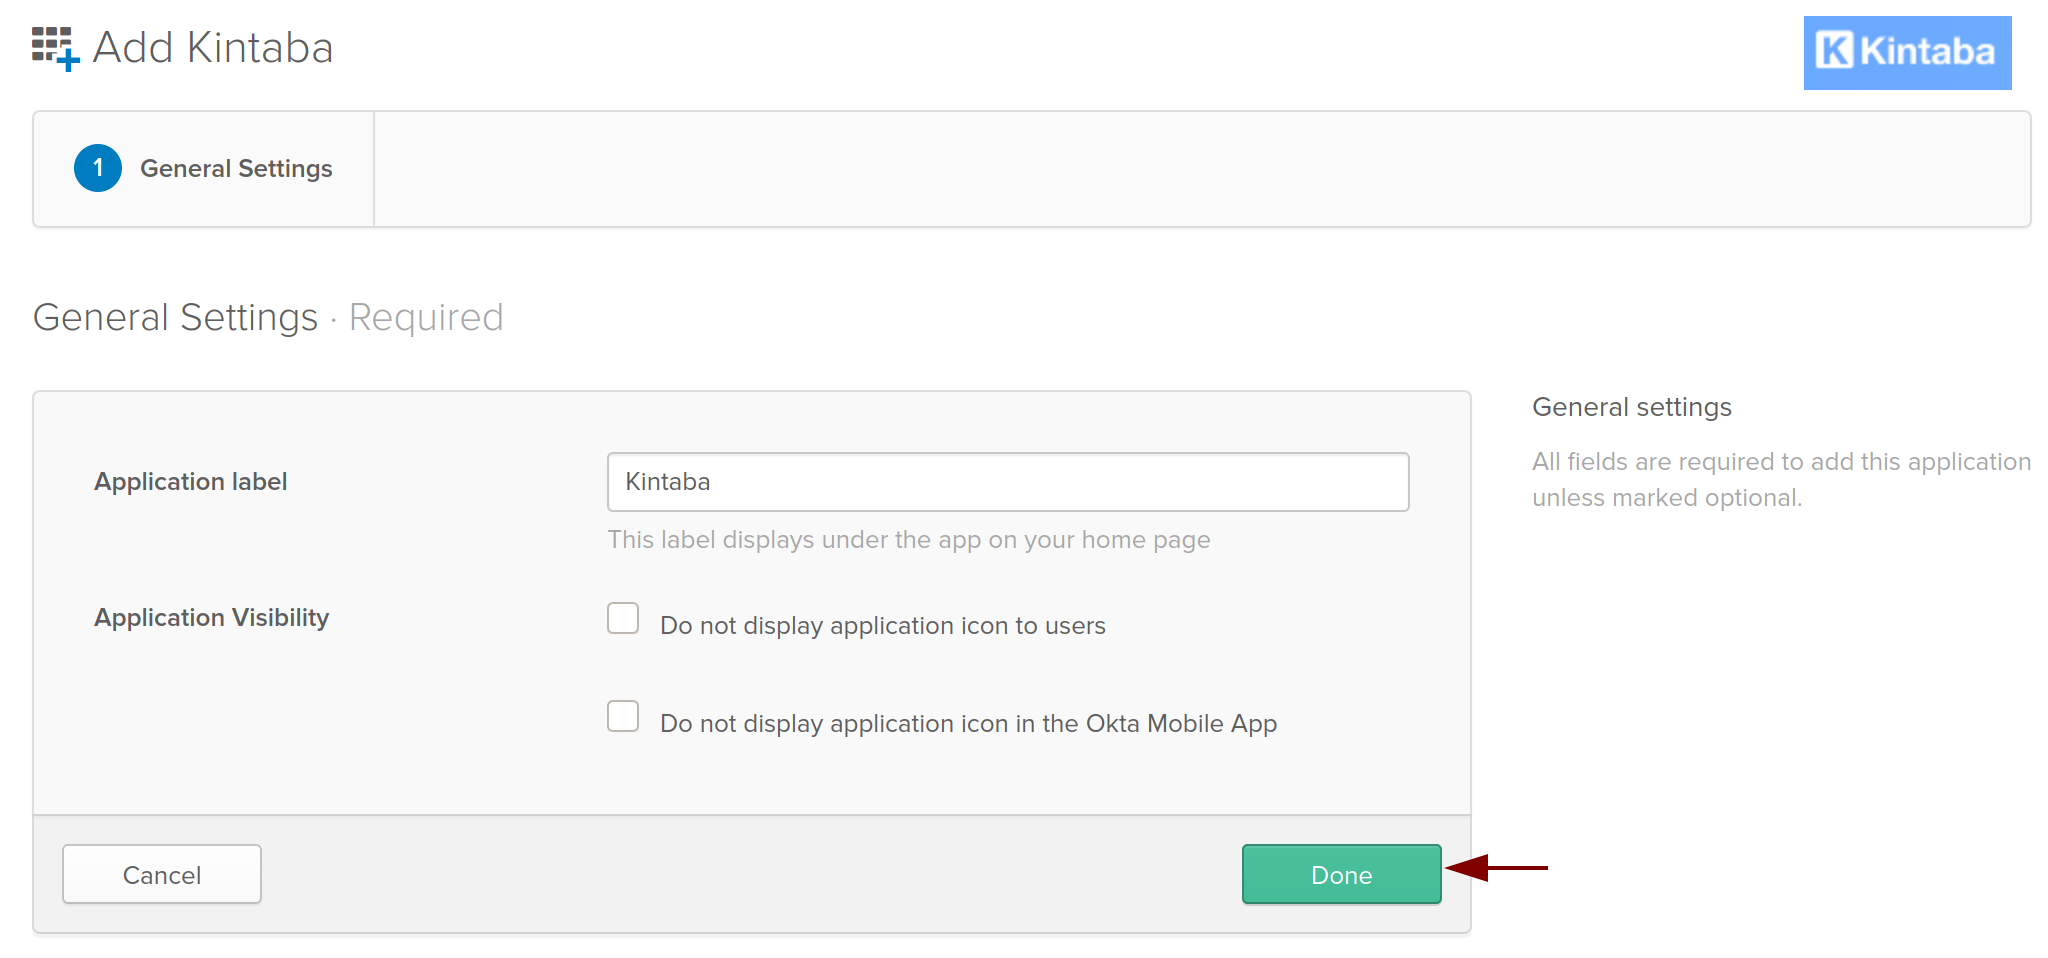The height and width of the screenshot is (958, 2048).
Task: Click the Kintaba logo image
Action: (1907, 53)
